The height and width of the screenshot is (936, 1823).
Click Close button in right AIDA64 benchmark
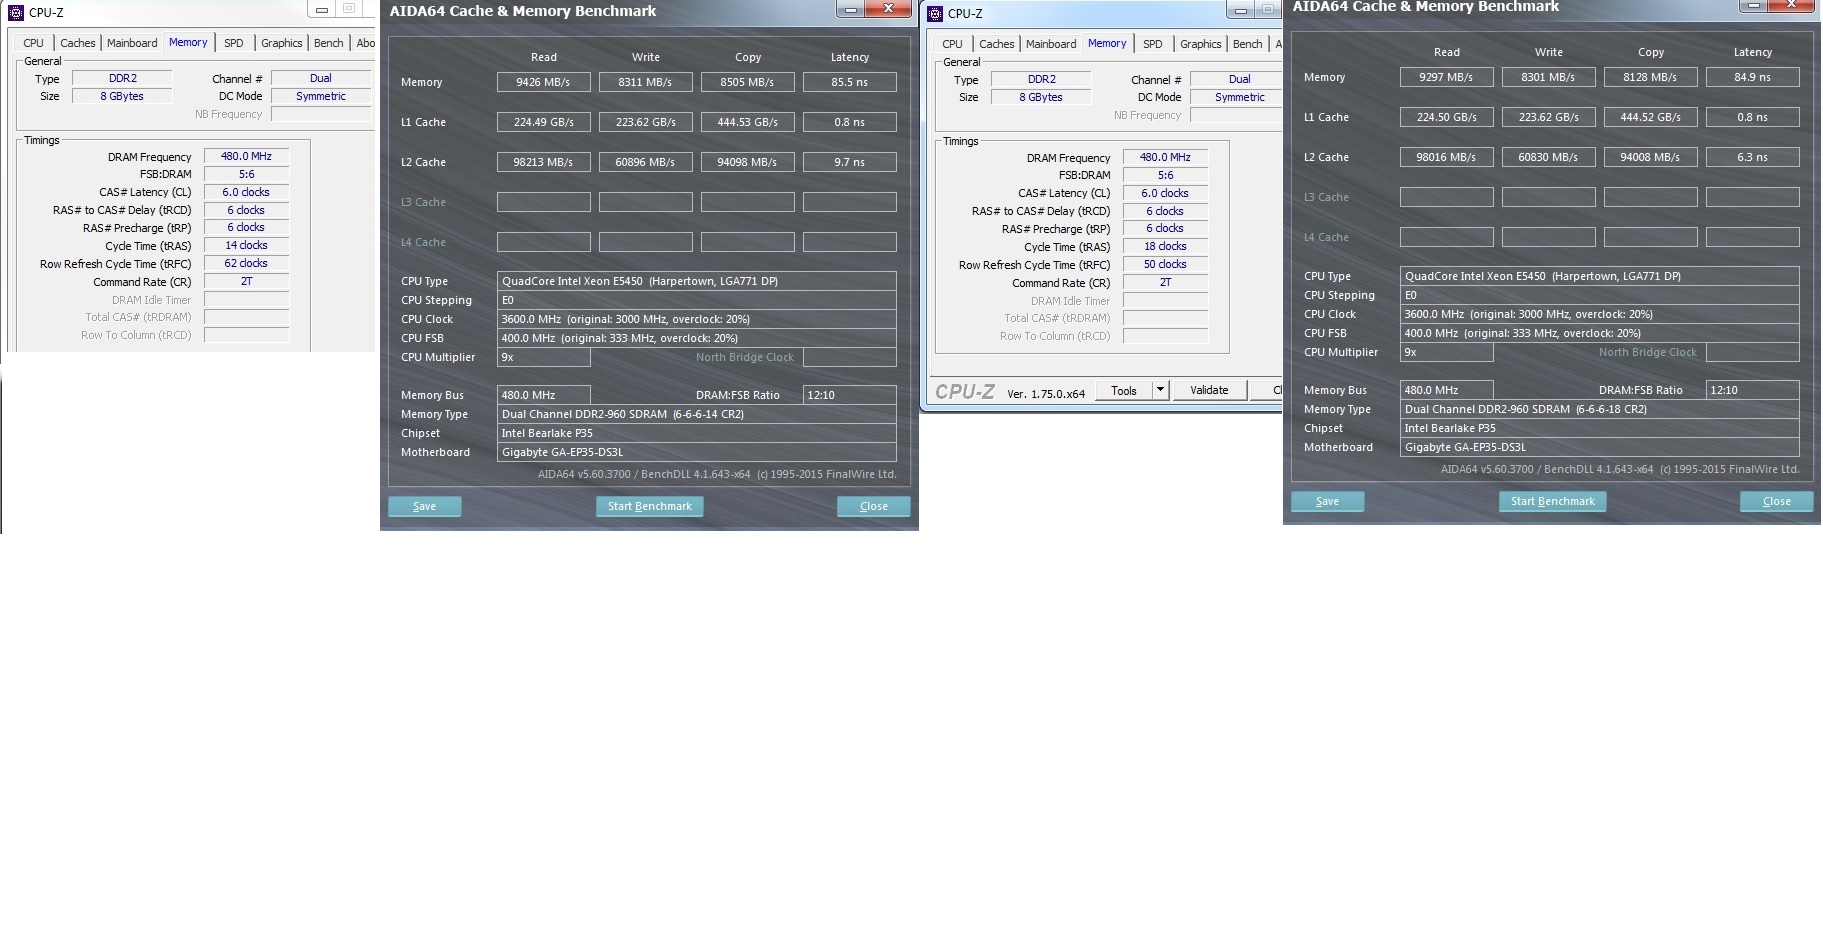(1777, 501)
